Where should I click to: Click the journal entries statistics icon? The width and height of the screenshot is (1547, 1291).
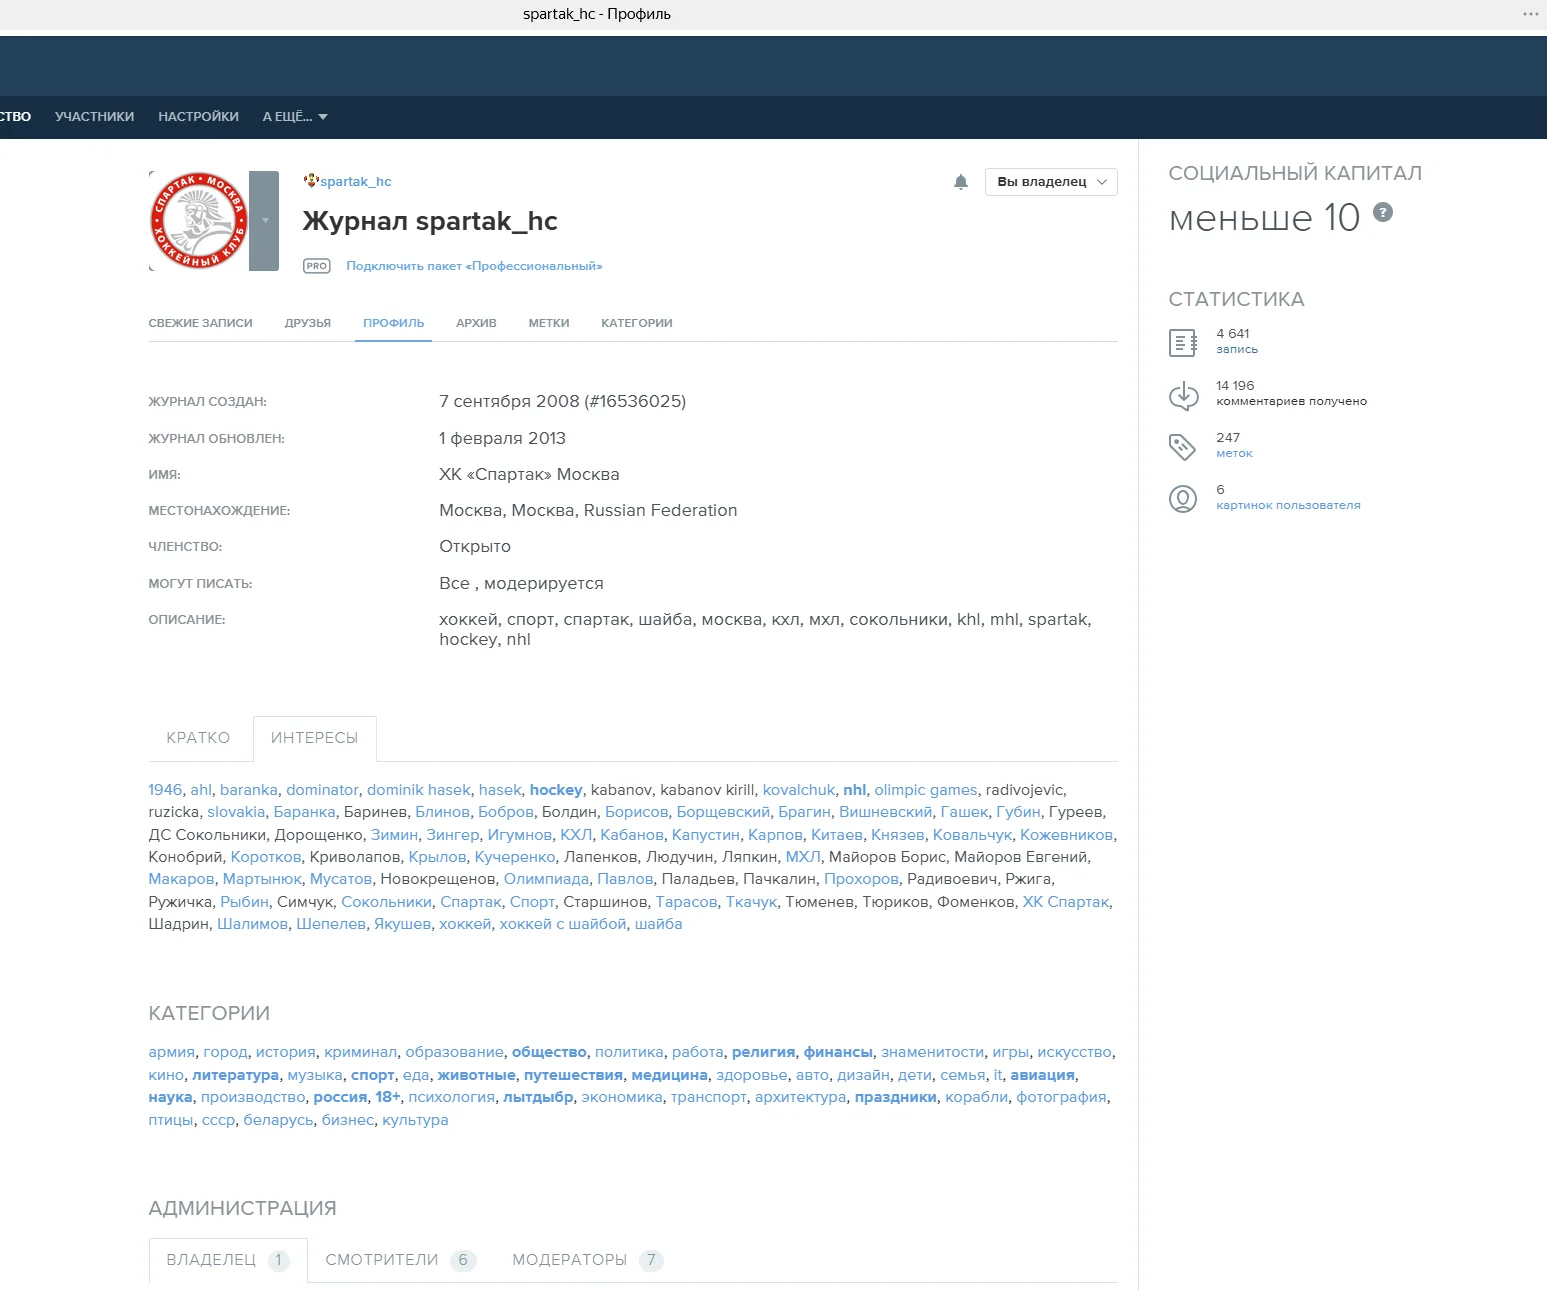1183,343
